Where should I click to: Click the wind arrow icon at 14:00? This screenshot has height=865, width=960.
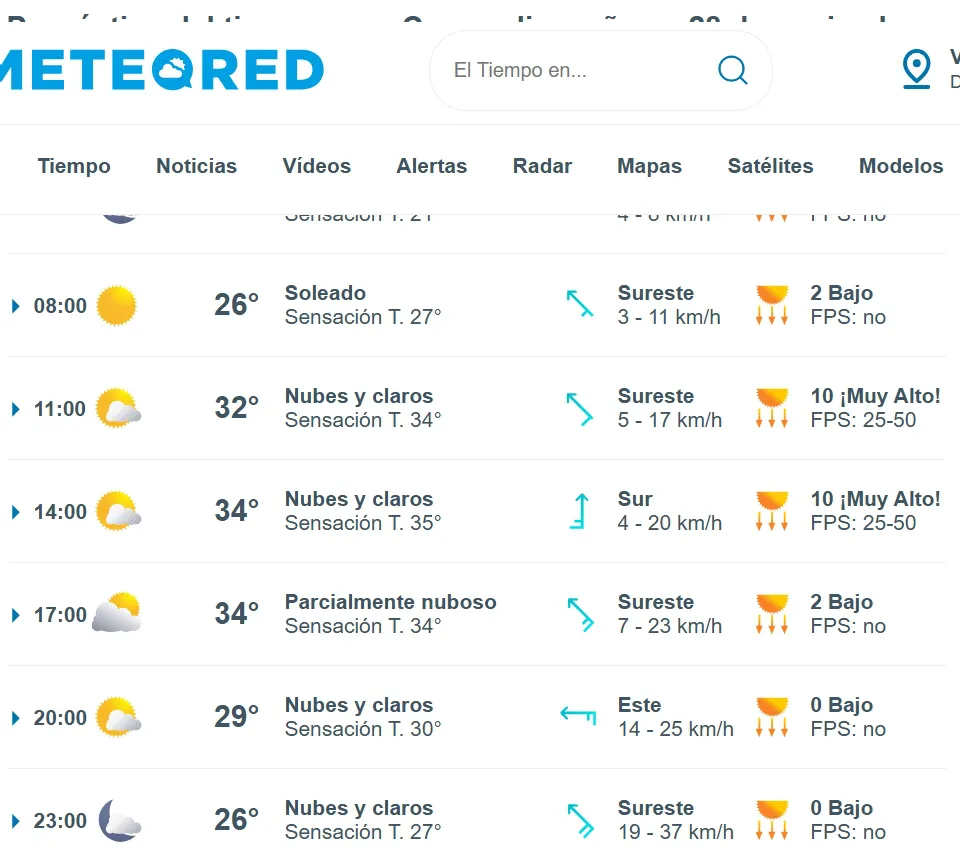point(578,511)
